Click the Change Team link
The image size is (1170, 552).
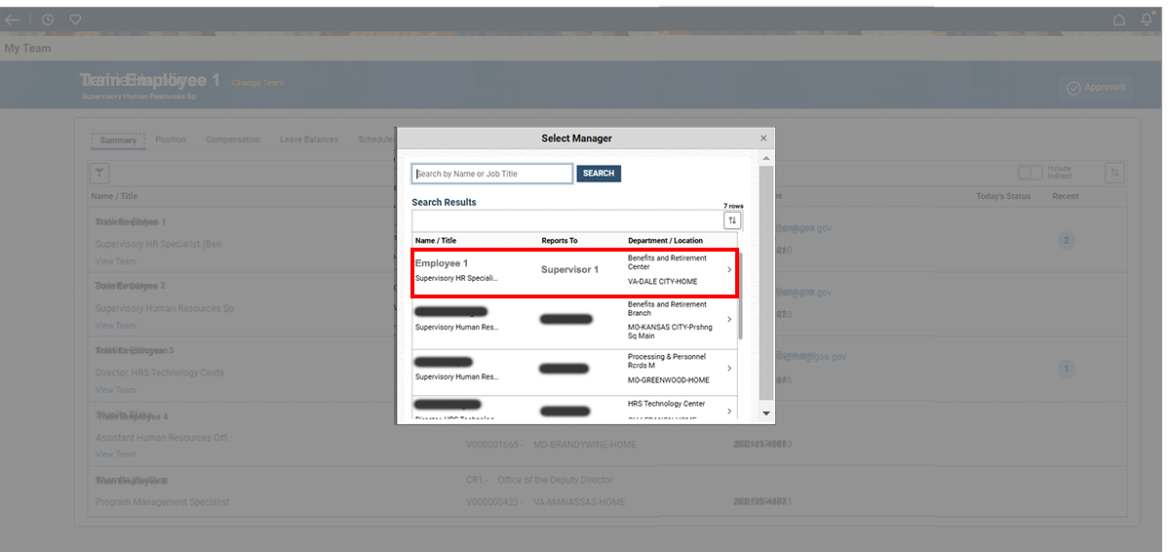(257, 83)
